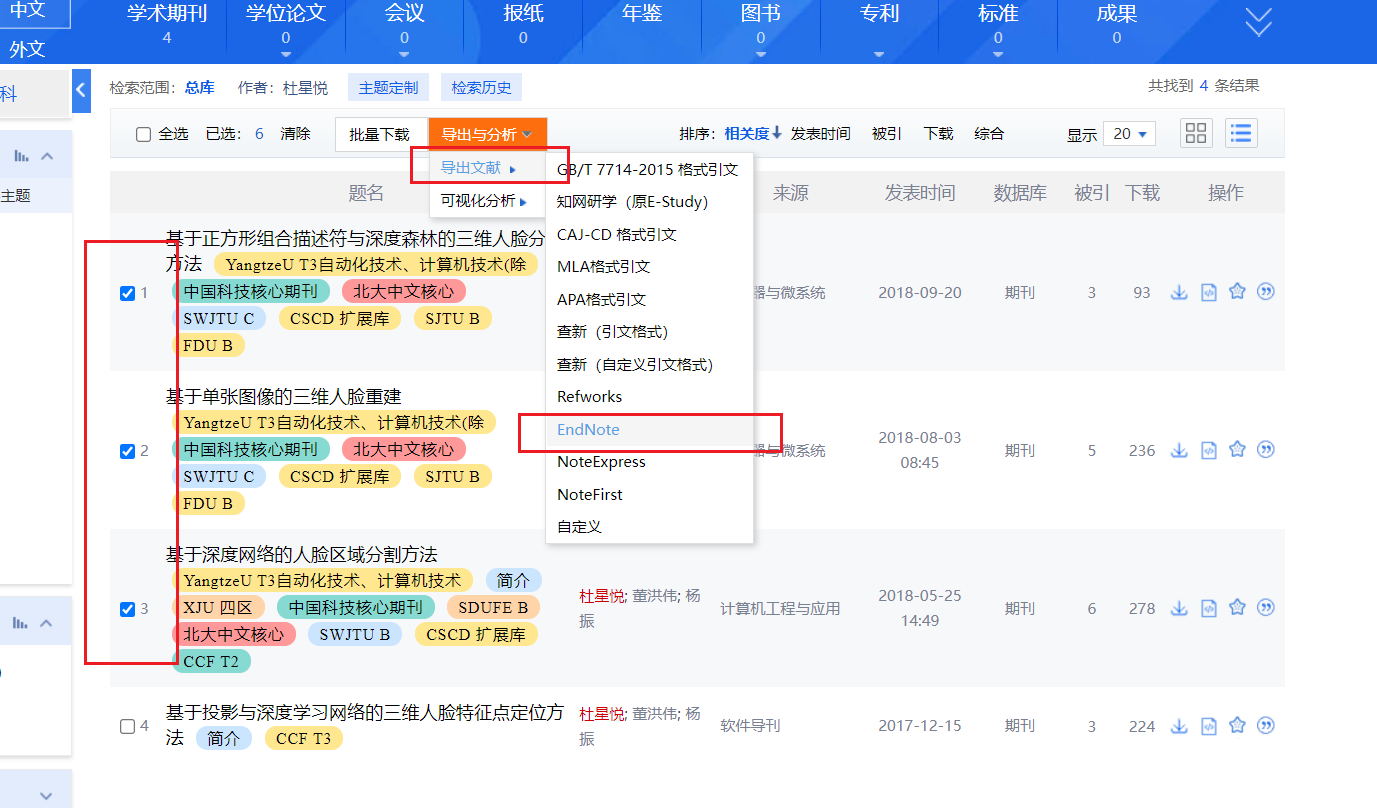Open the 显示 20 per-page dropdown

click(1129, 134)
